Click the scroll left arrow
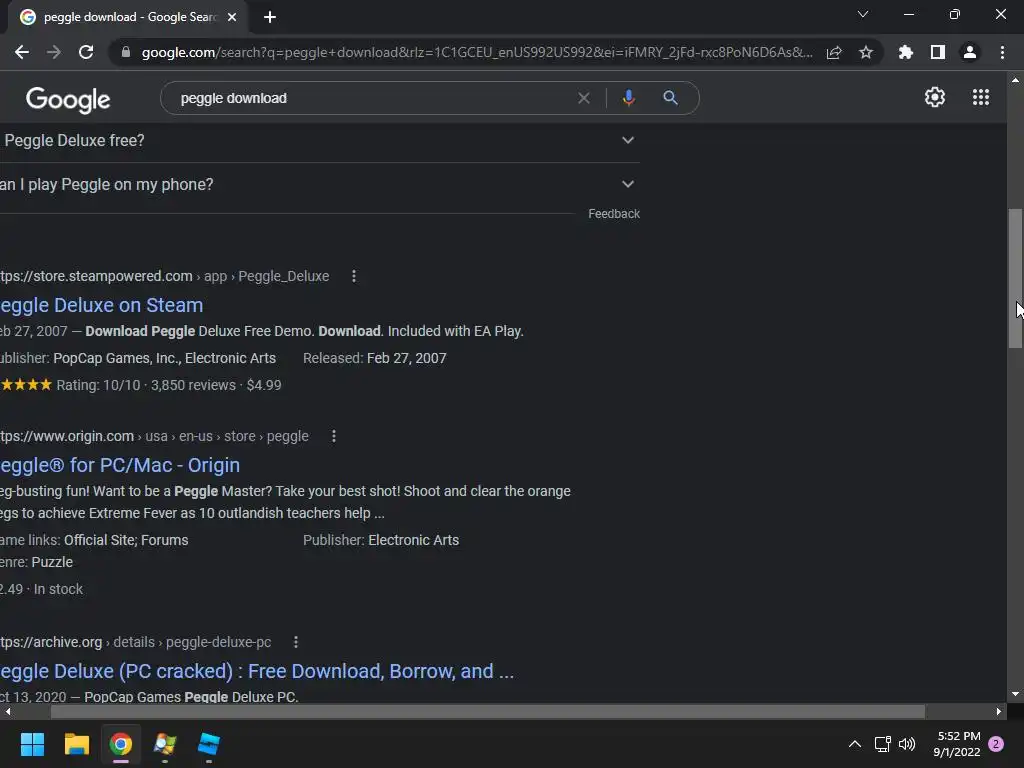The height and width of the screenshot is (768, 1024). point(7,711)
